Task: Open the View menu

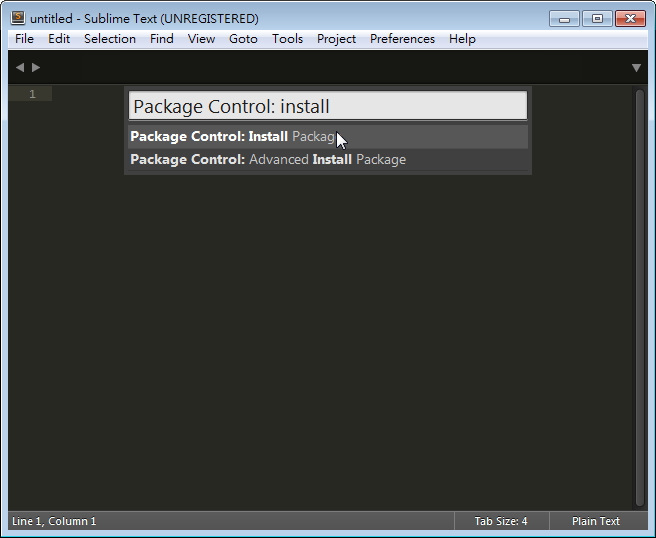Action: (201, 39)
